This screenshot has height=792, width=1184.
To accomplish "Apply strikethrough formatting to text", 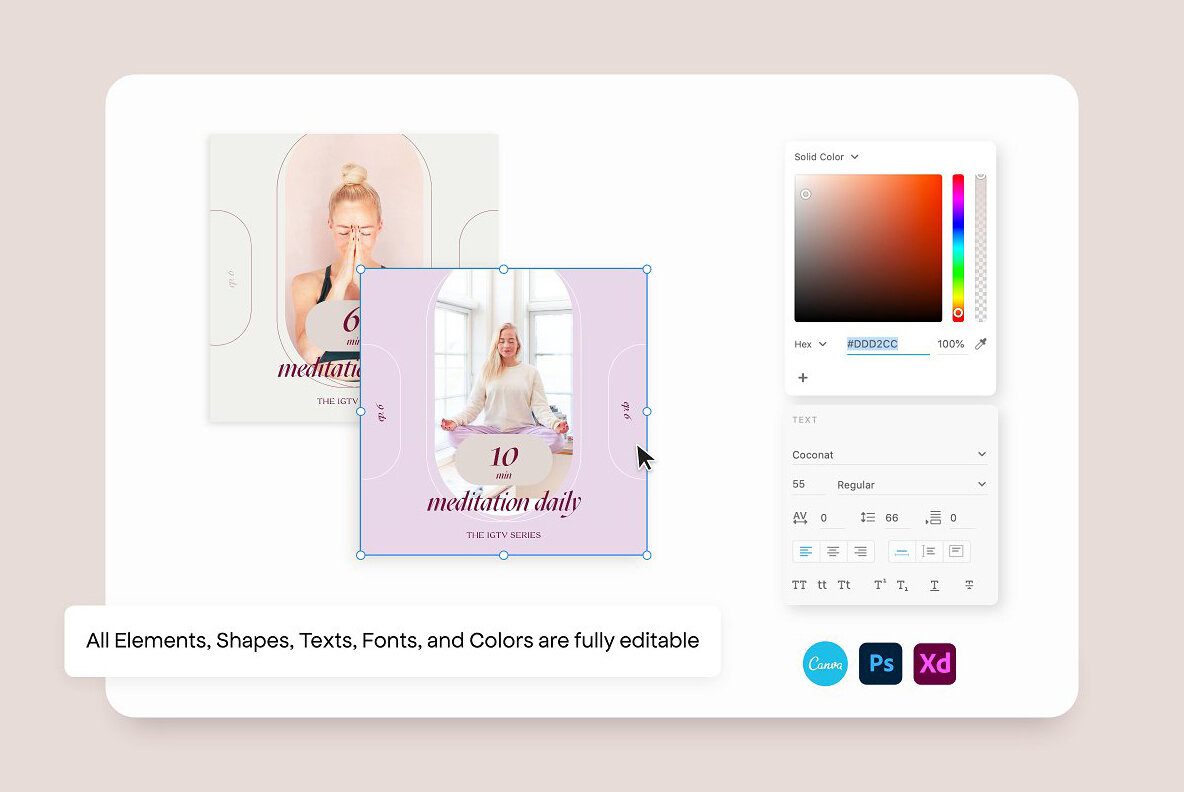I will coord(969,585).
